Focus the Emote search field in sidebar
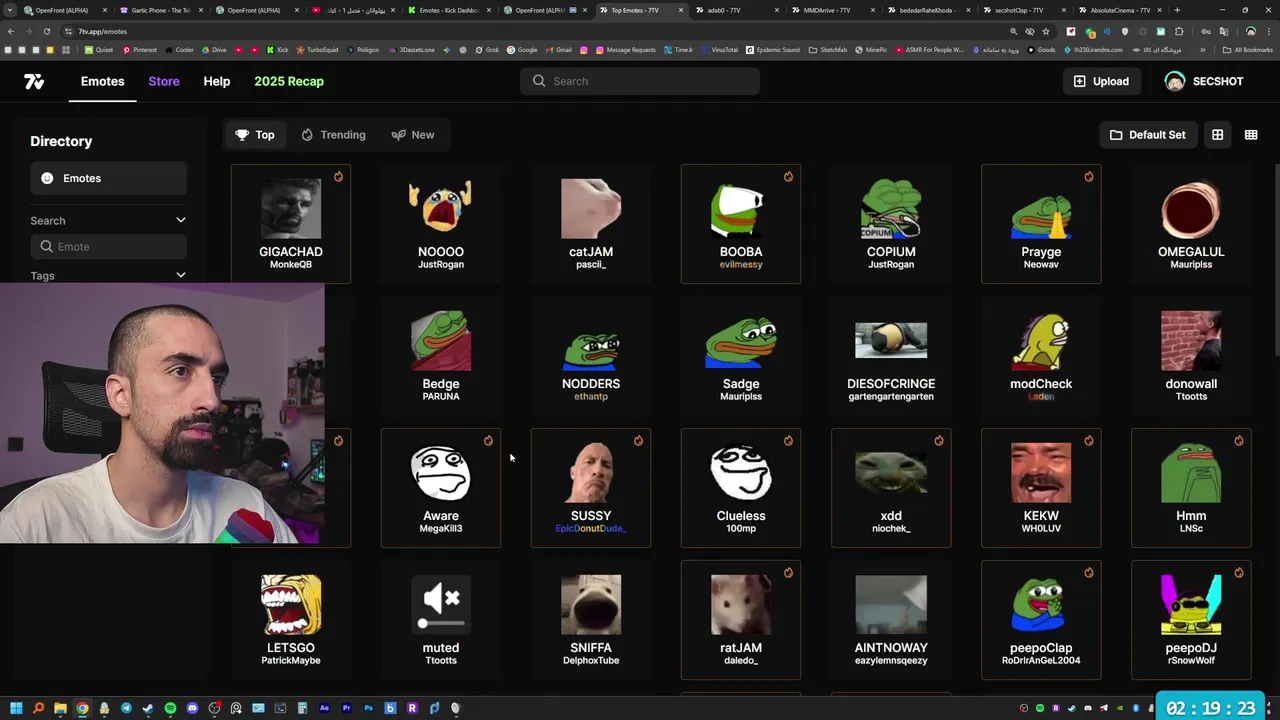This screenshot has height=720, width=1280. point(108,246)
